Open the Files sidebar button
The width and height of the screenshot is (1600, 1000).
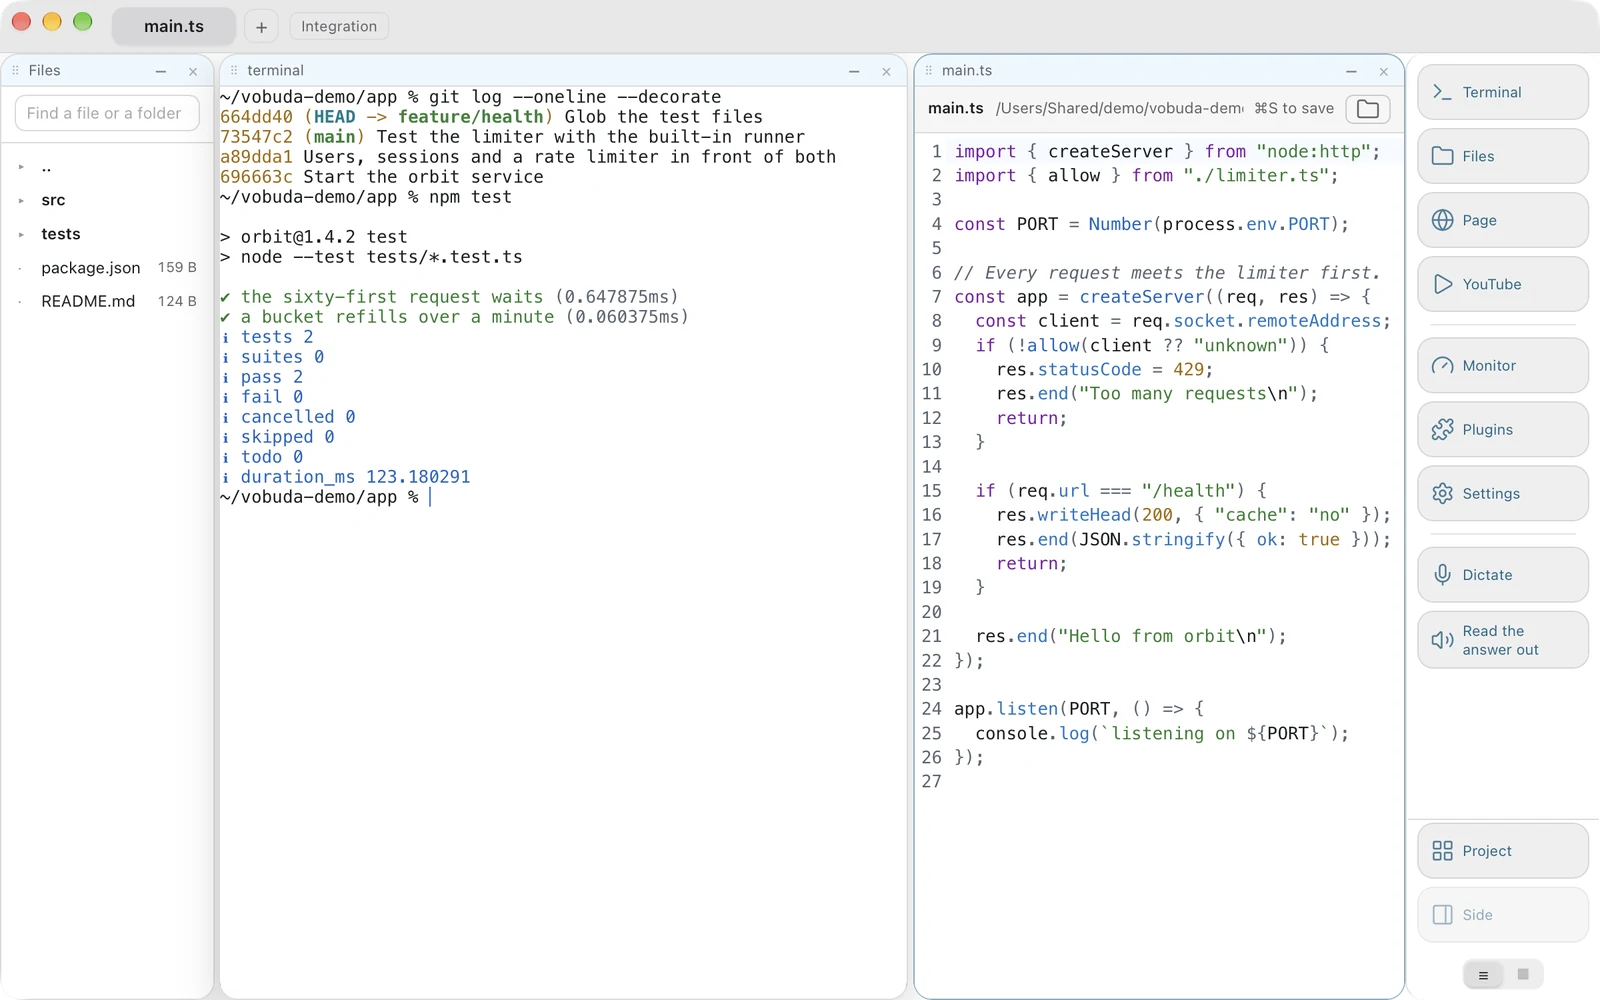[1502, 156]
